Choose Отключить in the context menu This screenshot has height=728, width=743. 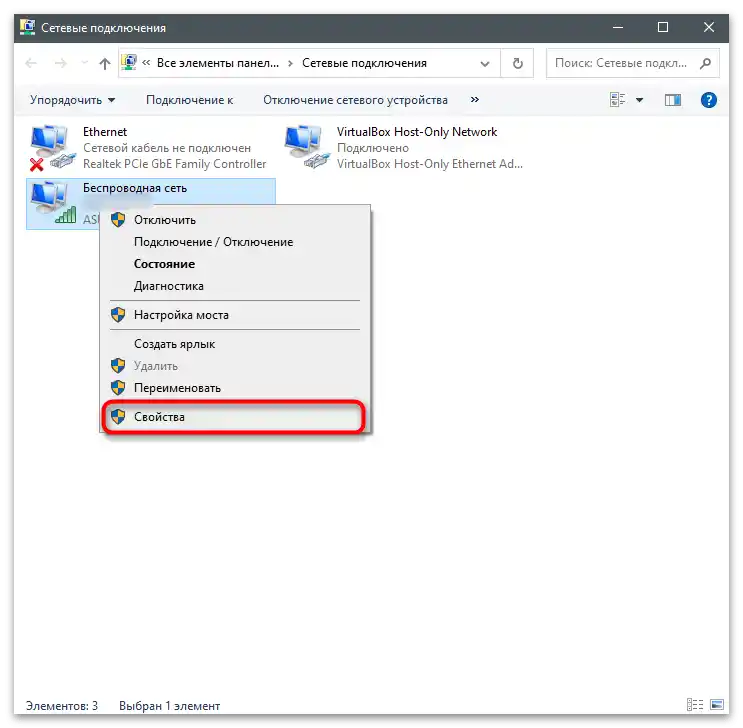[235, 220]
